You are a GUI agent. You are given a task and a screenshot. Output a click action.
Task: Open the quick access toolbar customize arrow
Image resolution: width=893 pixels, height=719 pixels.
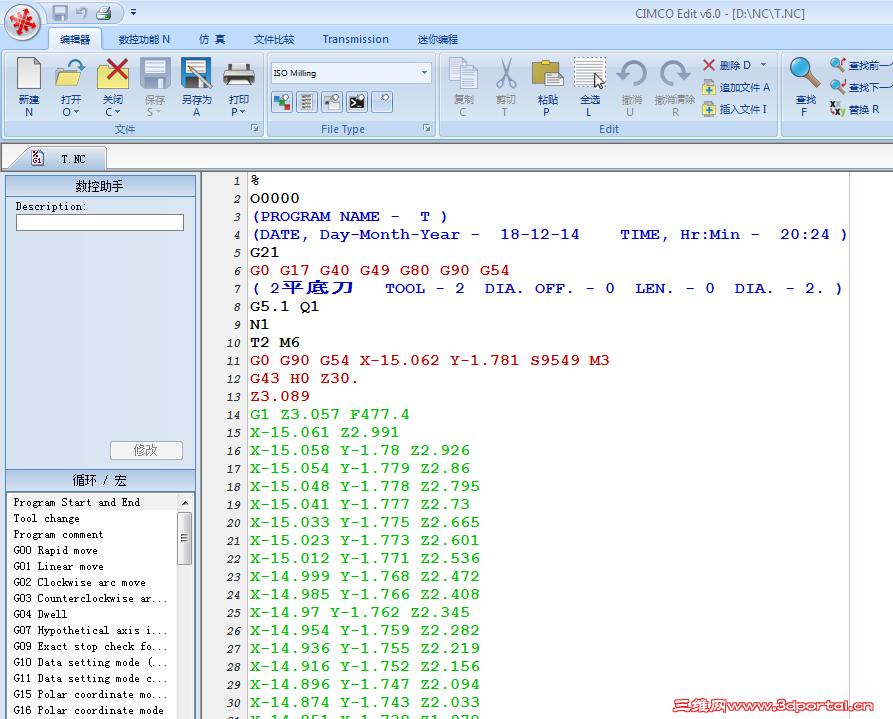coord(133,12)
